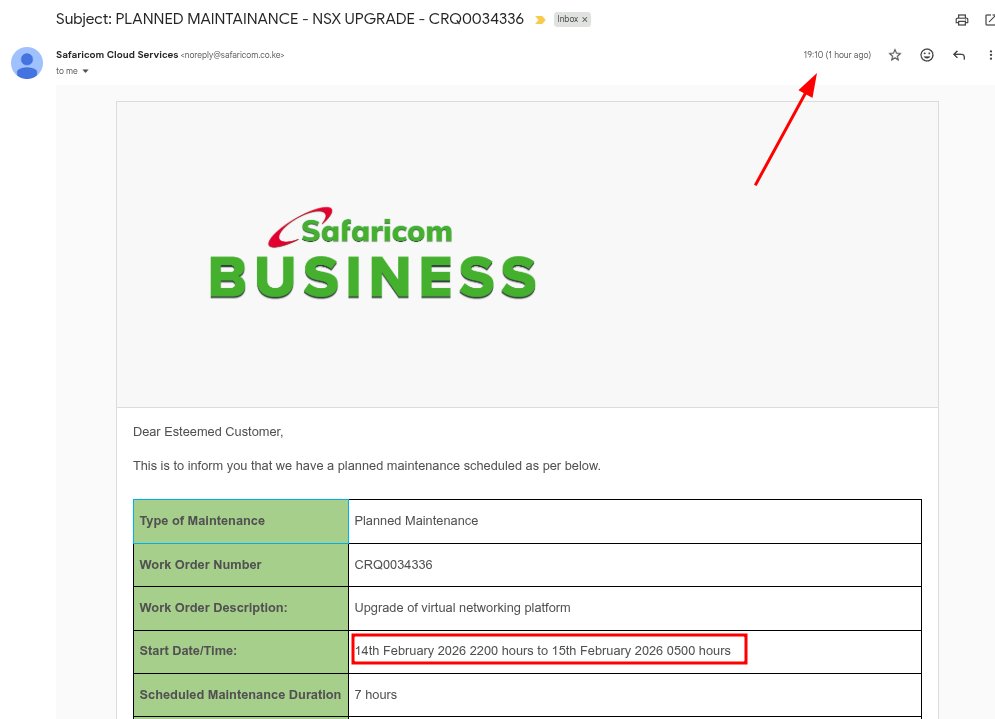The image size is (995, 719).
Task: Click the 'Work Order Number' label cell
Action: 241,565
